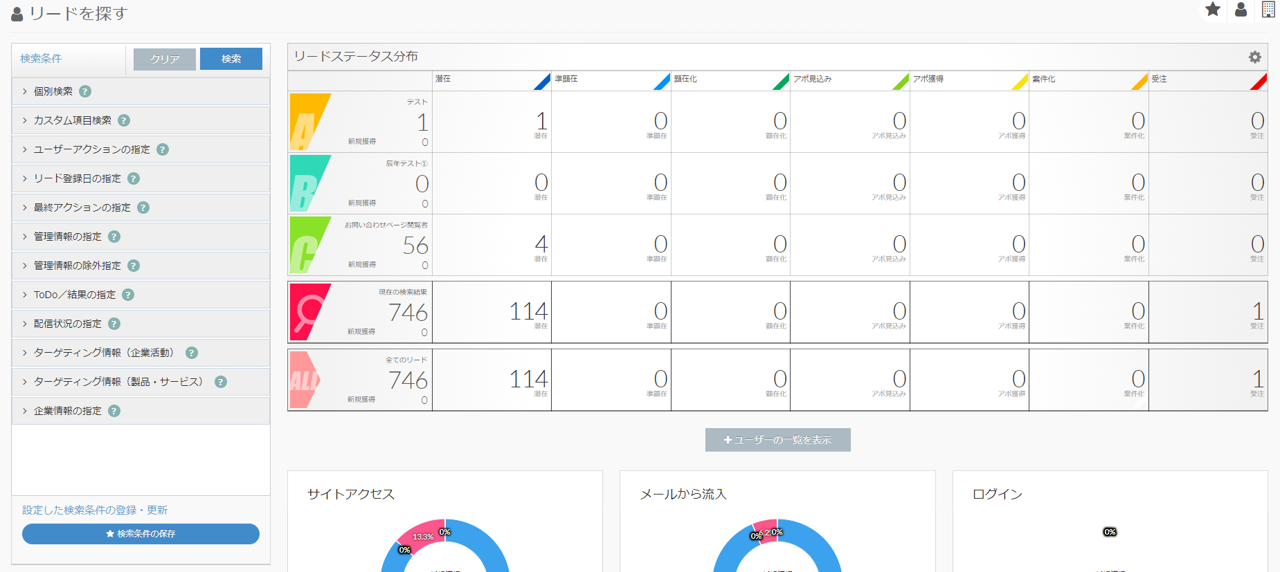Click help icon beside 配信状況の指定
The width and height of the screenshot is (1280, 572).
point(114,324)
